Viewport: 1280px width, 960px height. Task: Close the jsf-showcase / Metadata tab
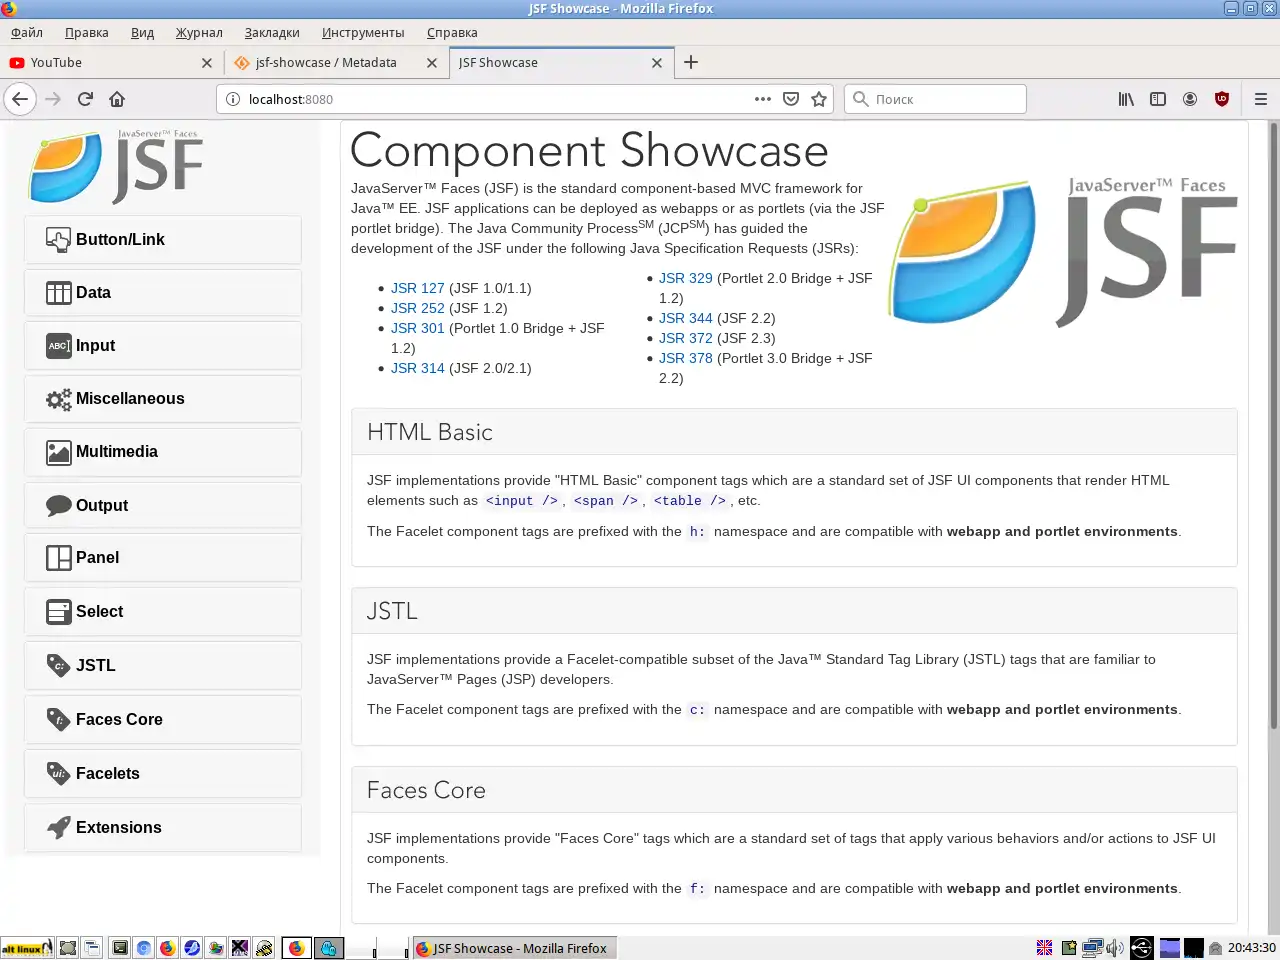point(432,62)
